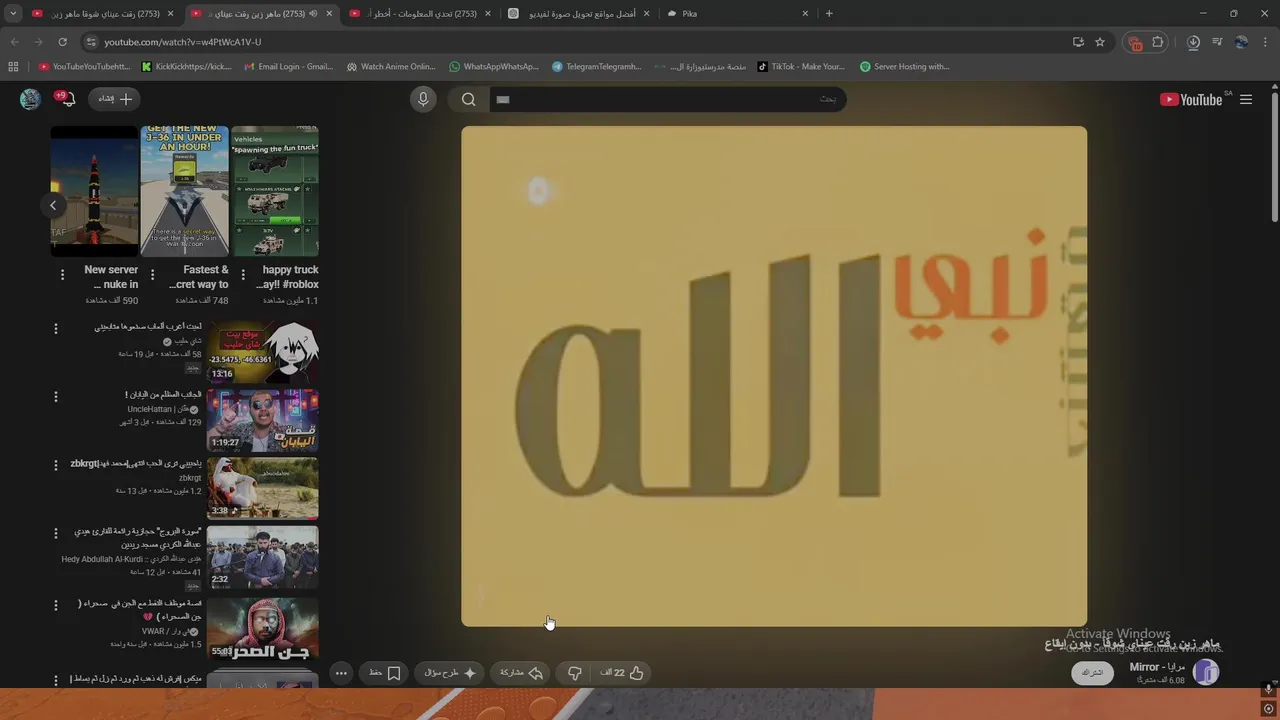1280x720 pixels.
Task: Like the video with 22 ألف likes
Action: (622, 673)
